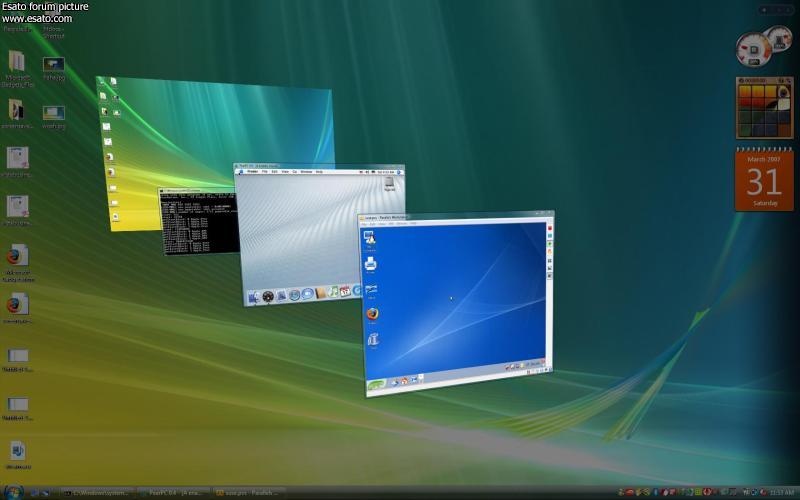Select the black command prompt window
The height and width of the screenshot is (500, 800).
pos(198,220)
